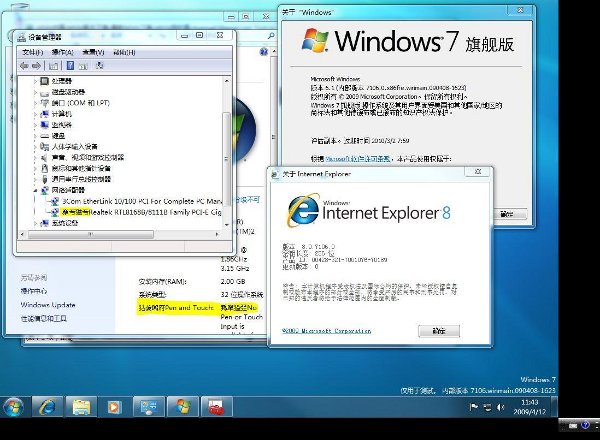Screen dimensions: 600x440
Task: Click the Device Manager horizontal scrollbar thumb
Action: click(91, 234)
